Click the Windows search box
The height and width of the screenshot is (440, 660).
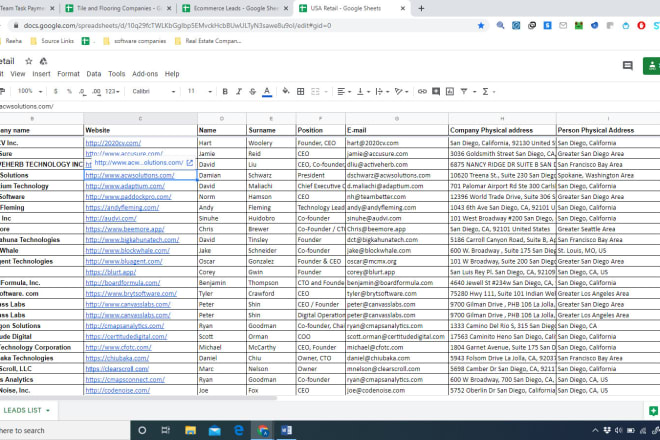(x=64, y=430)
